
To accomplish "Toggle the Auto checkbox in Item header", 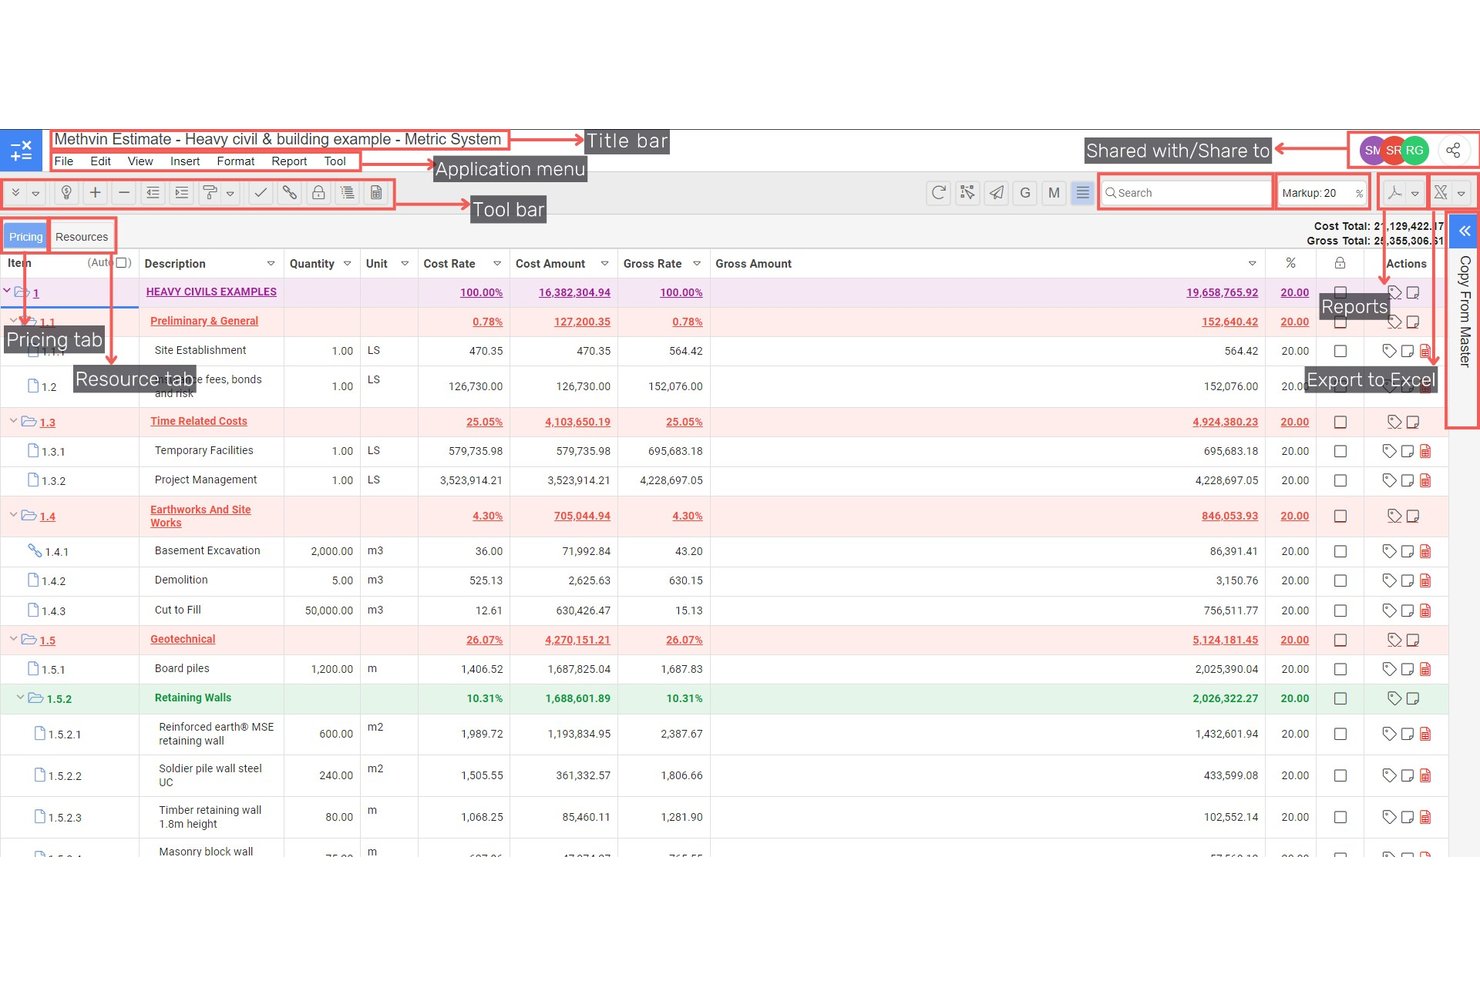I will pyautogui.click(x=123, y=263).
